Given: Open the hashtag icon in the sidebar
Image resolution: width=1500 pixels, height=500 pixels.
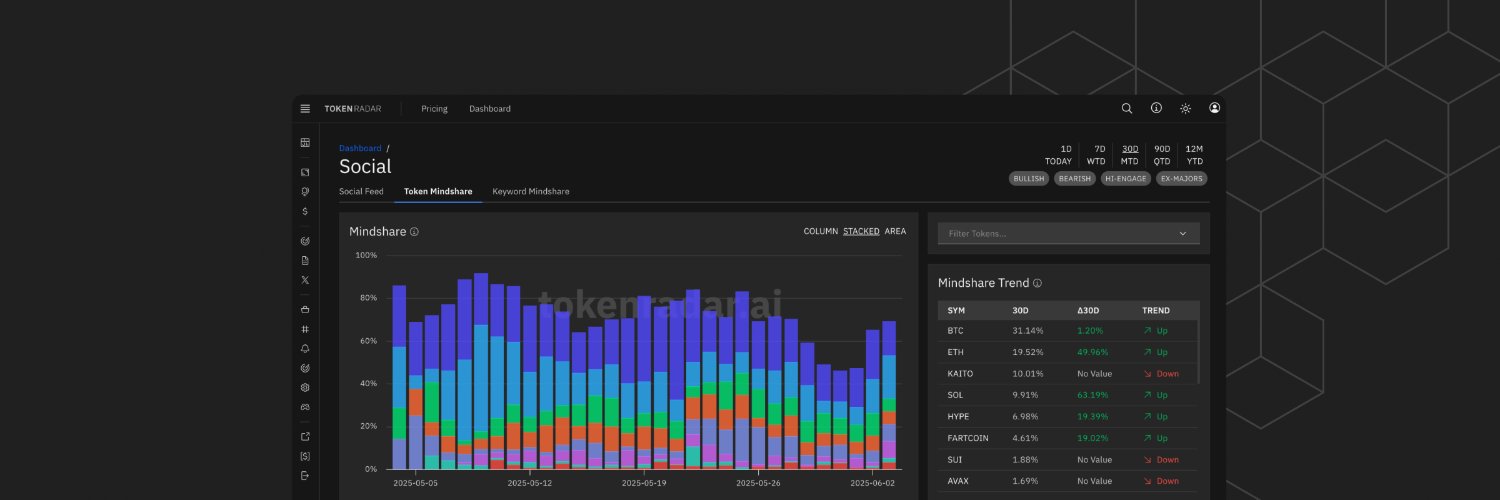Looking at the screenshot, I should (305, 329).
